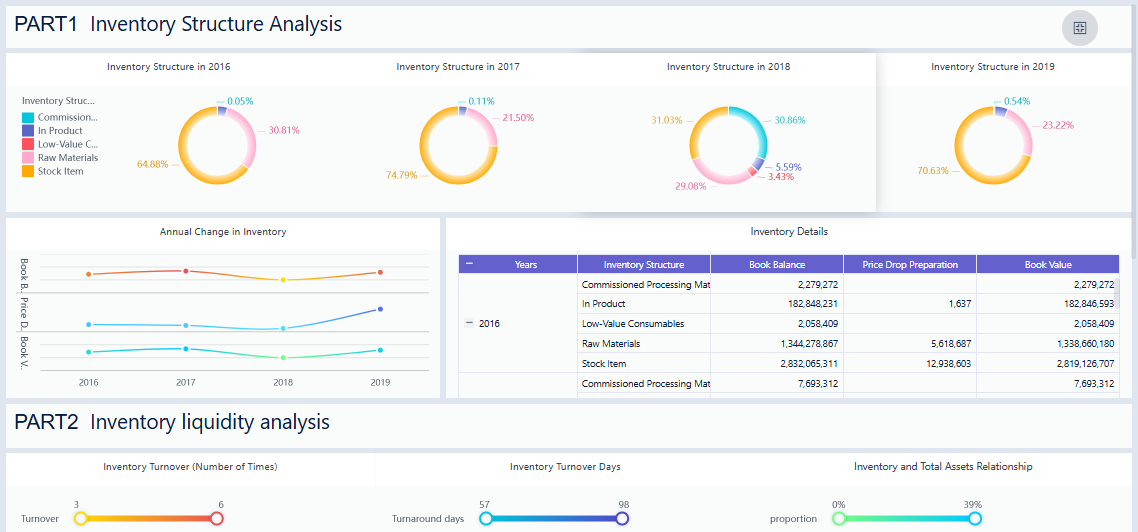Click the 2016 x-axis label on the line chart
The width and height of the screenshot is (1138, 532).
89,382
